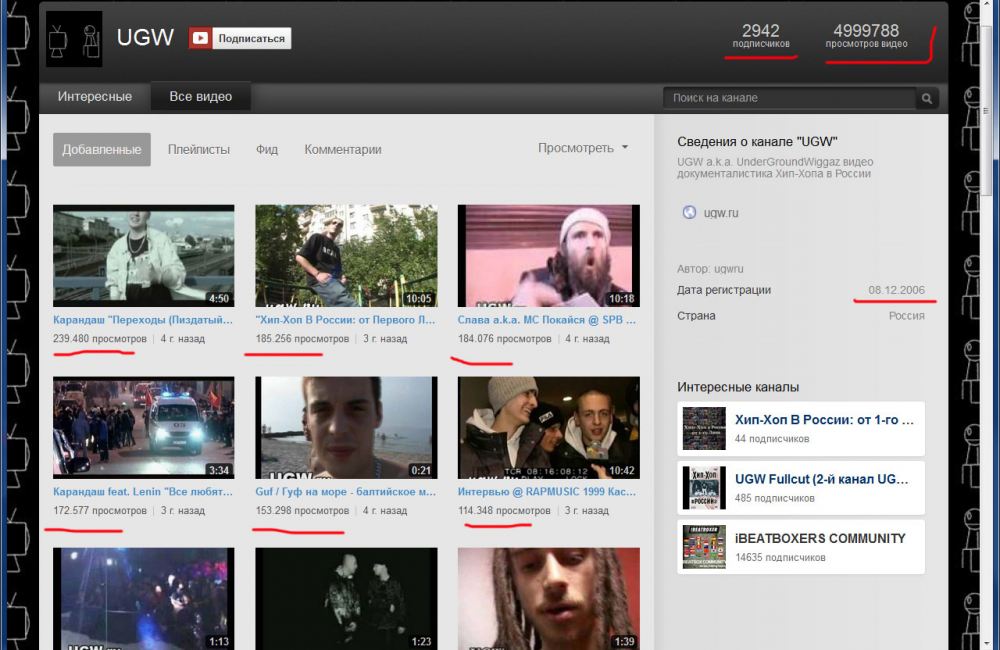The image size is (1000, 650).
Task: Click the UGW Fullcut channel thumbnail
Action: pyautogui.click(x=704, y=488)
